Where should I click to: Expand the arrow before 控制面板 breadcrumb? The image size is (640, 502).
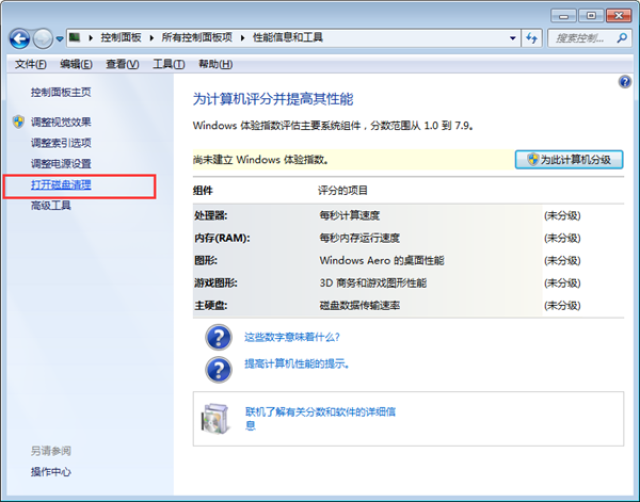(91, 38)
